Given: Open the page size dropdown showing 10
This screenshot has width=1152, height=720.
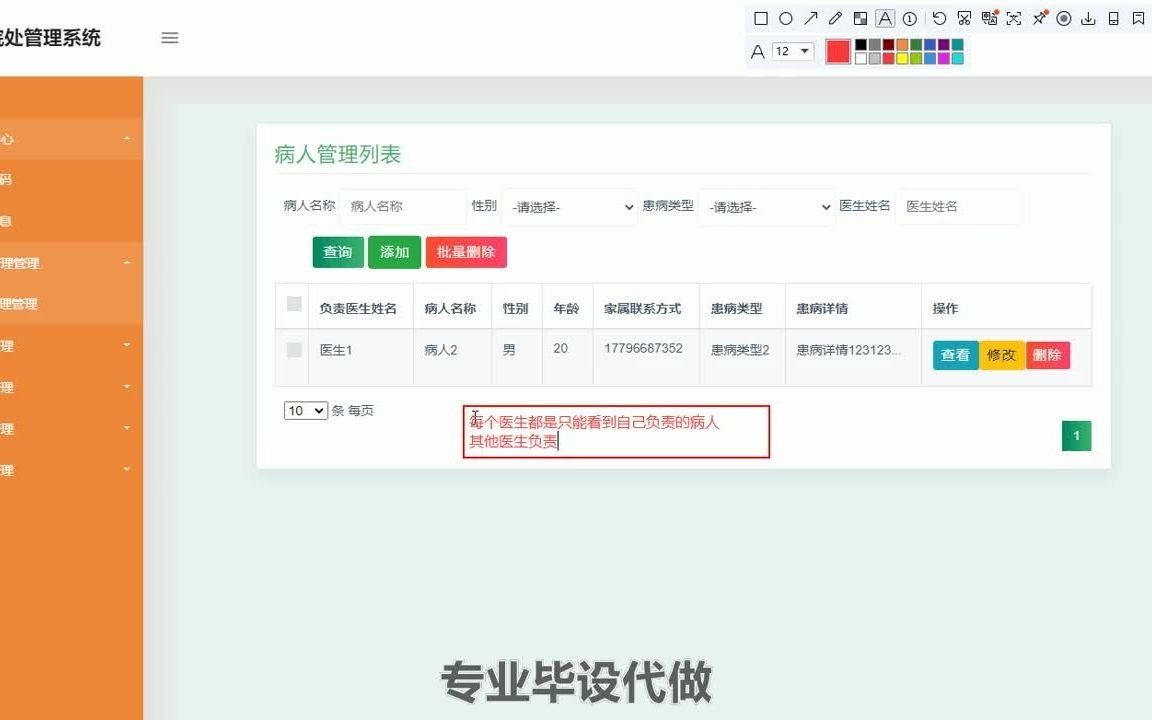Looking at the screenshot, I should click(305, 410).
